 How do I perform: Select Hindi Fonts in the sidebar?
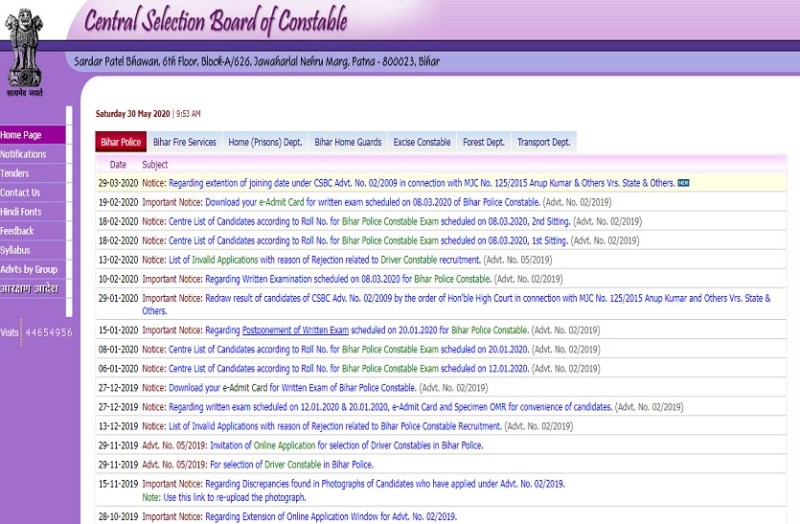click(x=21, y=212)
